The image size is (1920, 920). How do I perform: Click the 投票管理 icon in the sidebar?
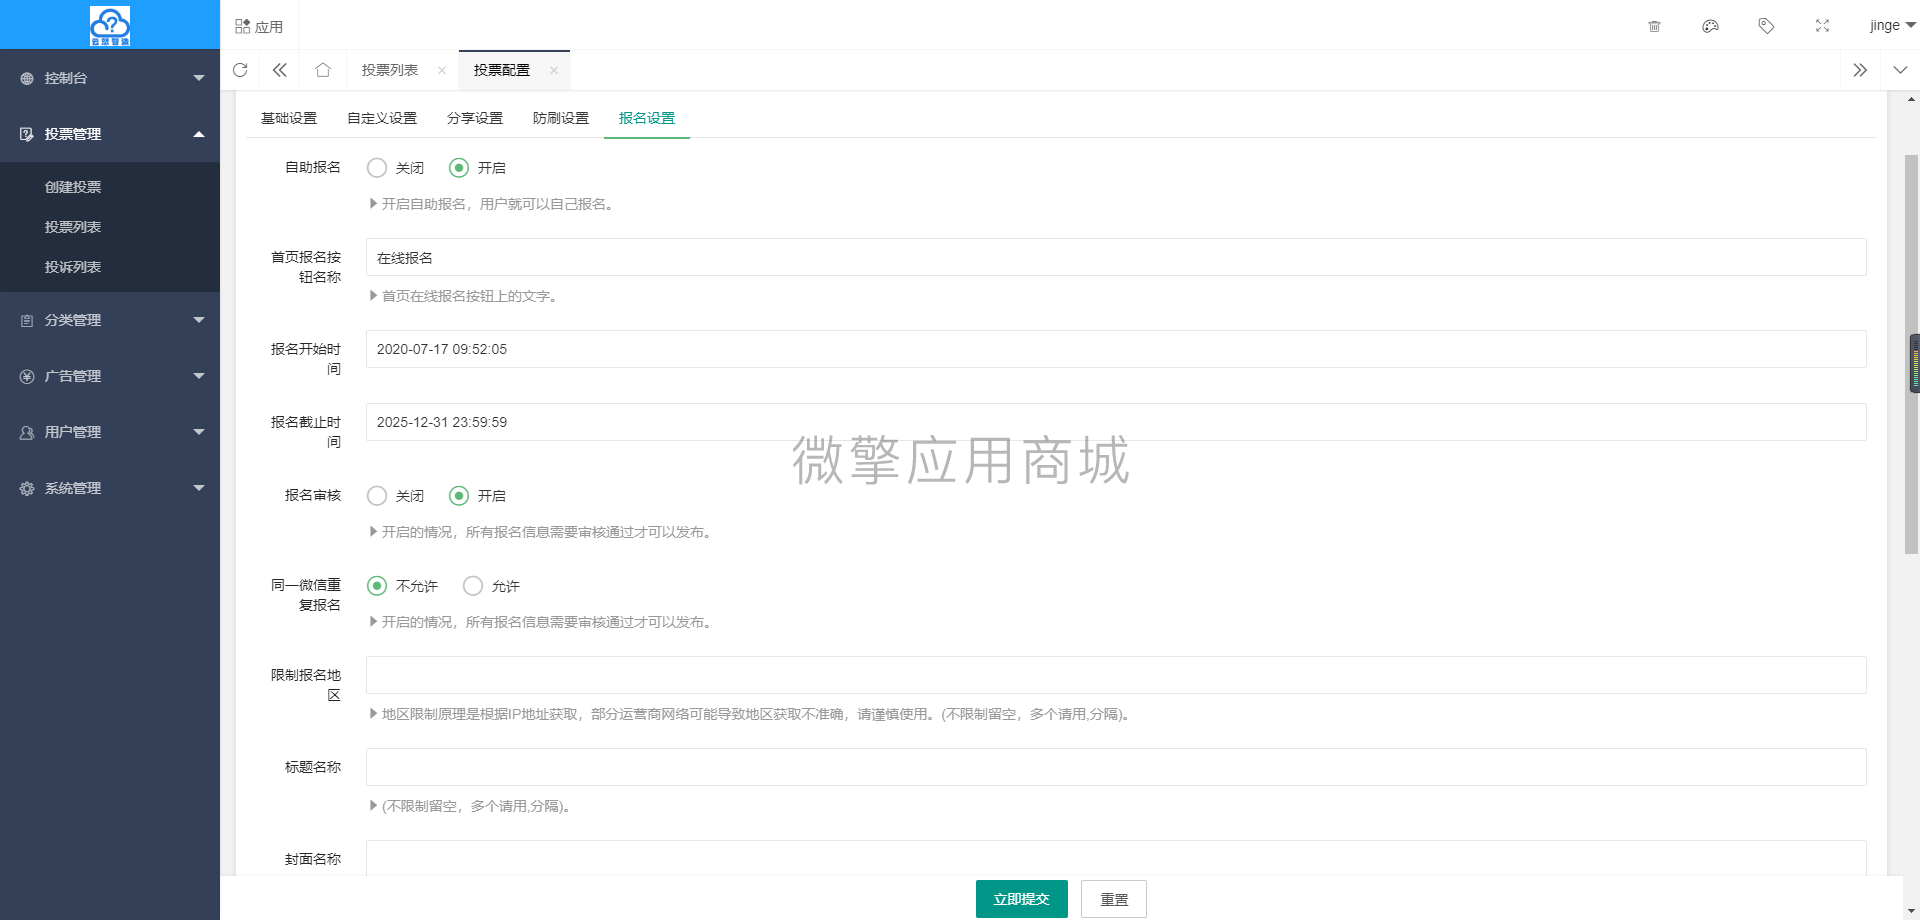(x=27, y=134)
